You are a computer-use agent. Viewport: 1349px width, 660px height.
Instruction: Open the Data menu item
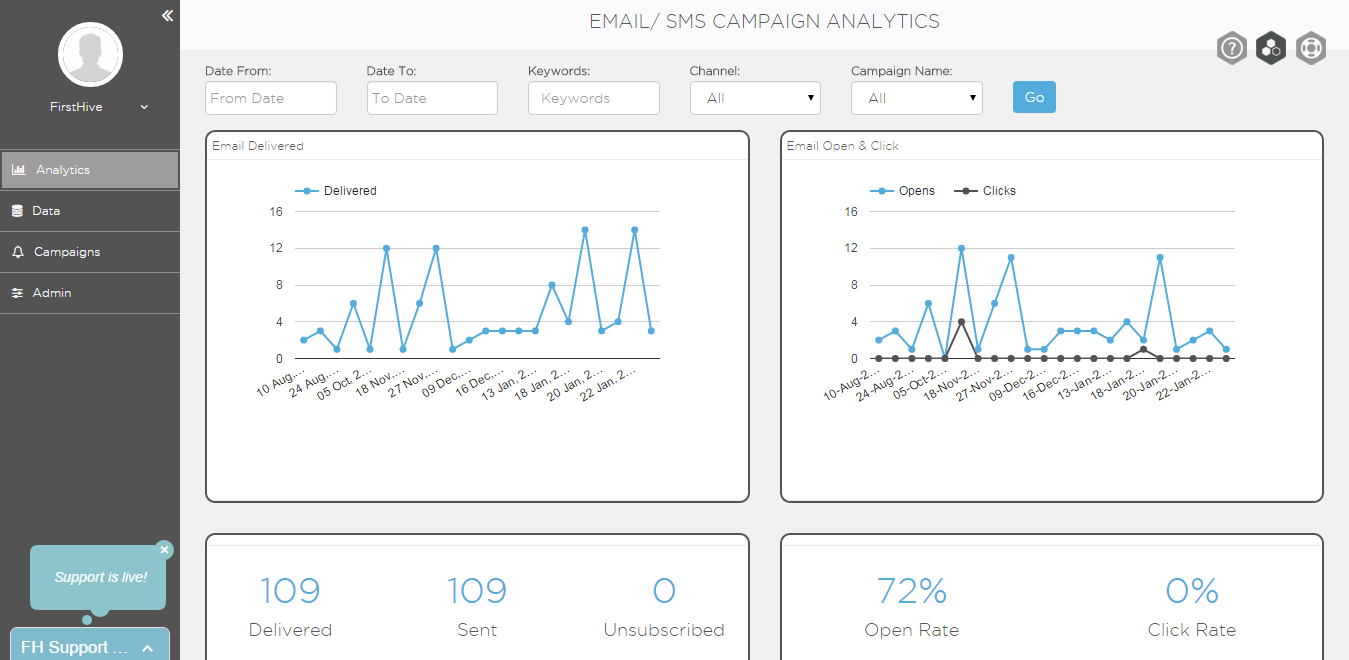(90, 211)
